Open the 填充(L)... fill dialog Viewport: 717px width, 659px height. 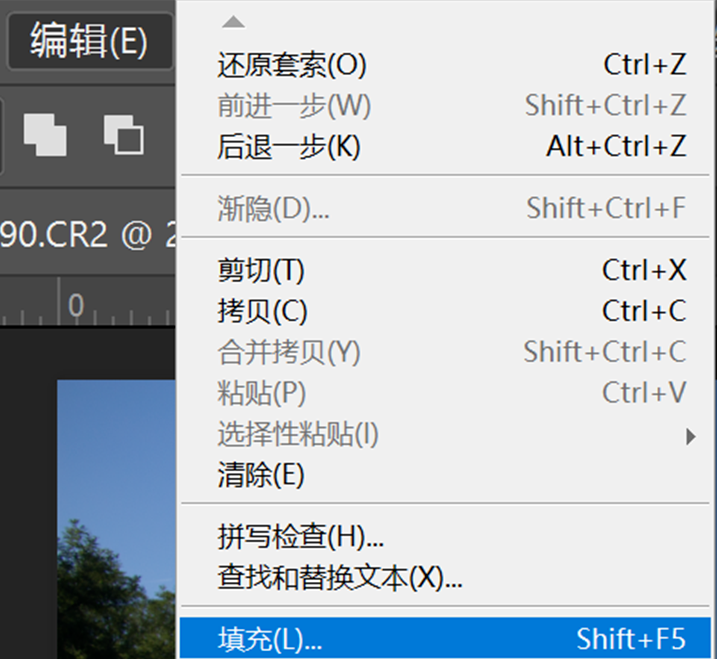pos(270,638)
